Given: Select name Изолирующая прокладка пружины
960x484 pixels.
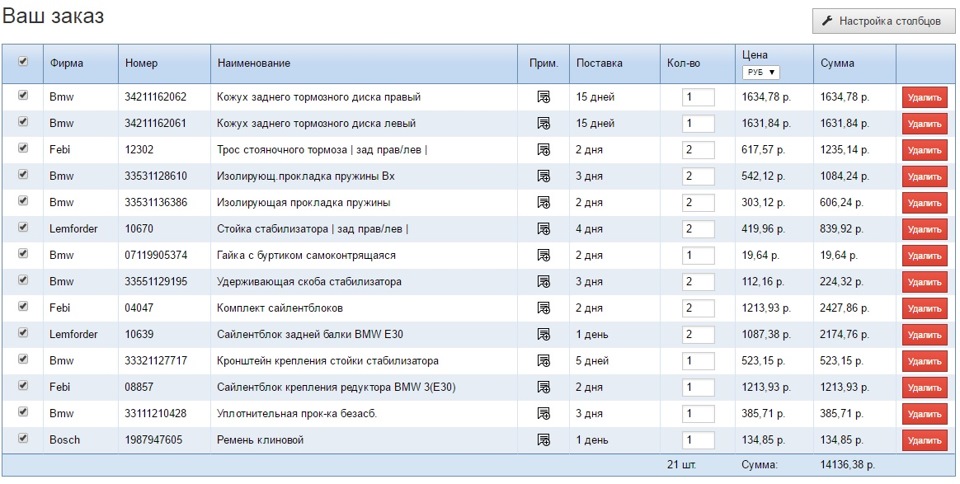Looking at the screenshot, I should 304,203.
